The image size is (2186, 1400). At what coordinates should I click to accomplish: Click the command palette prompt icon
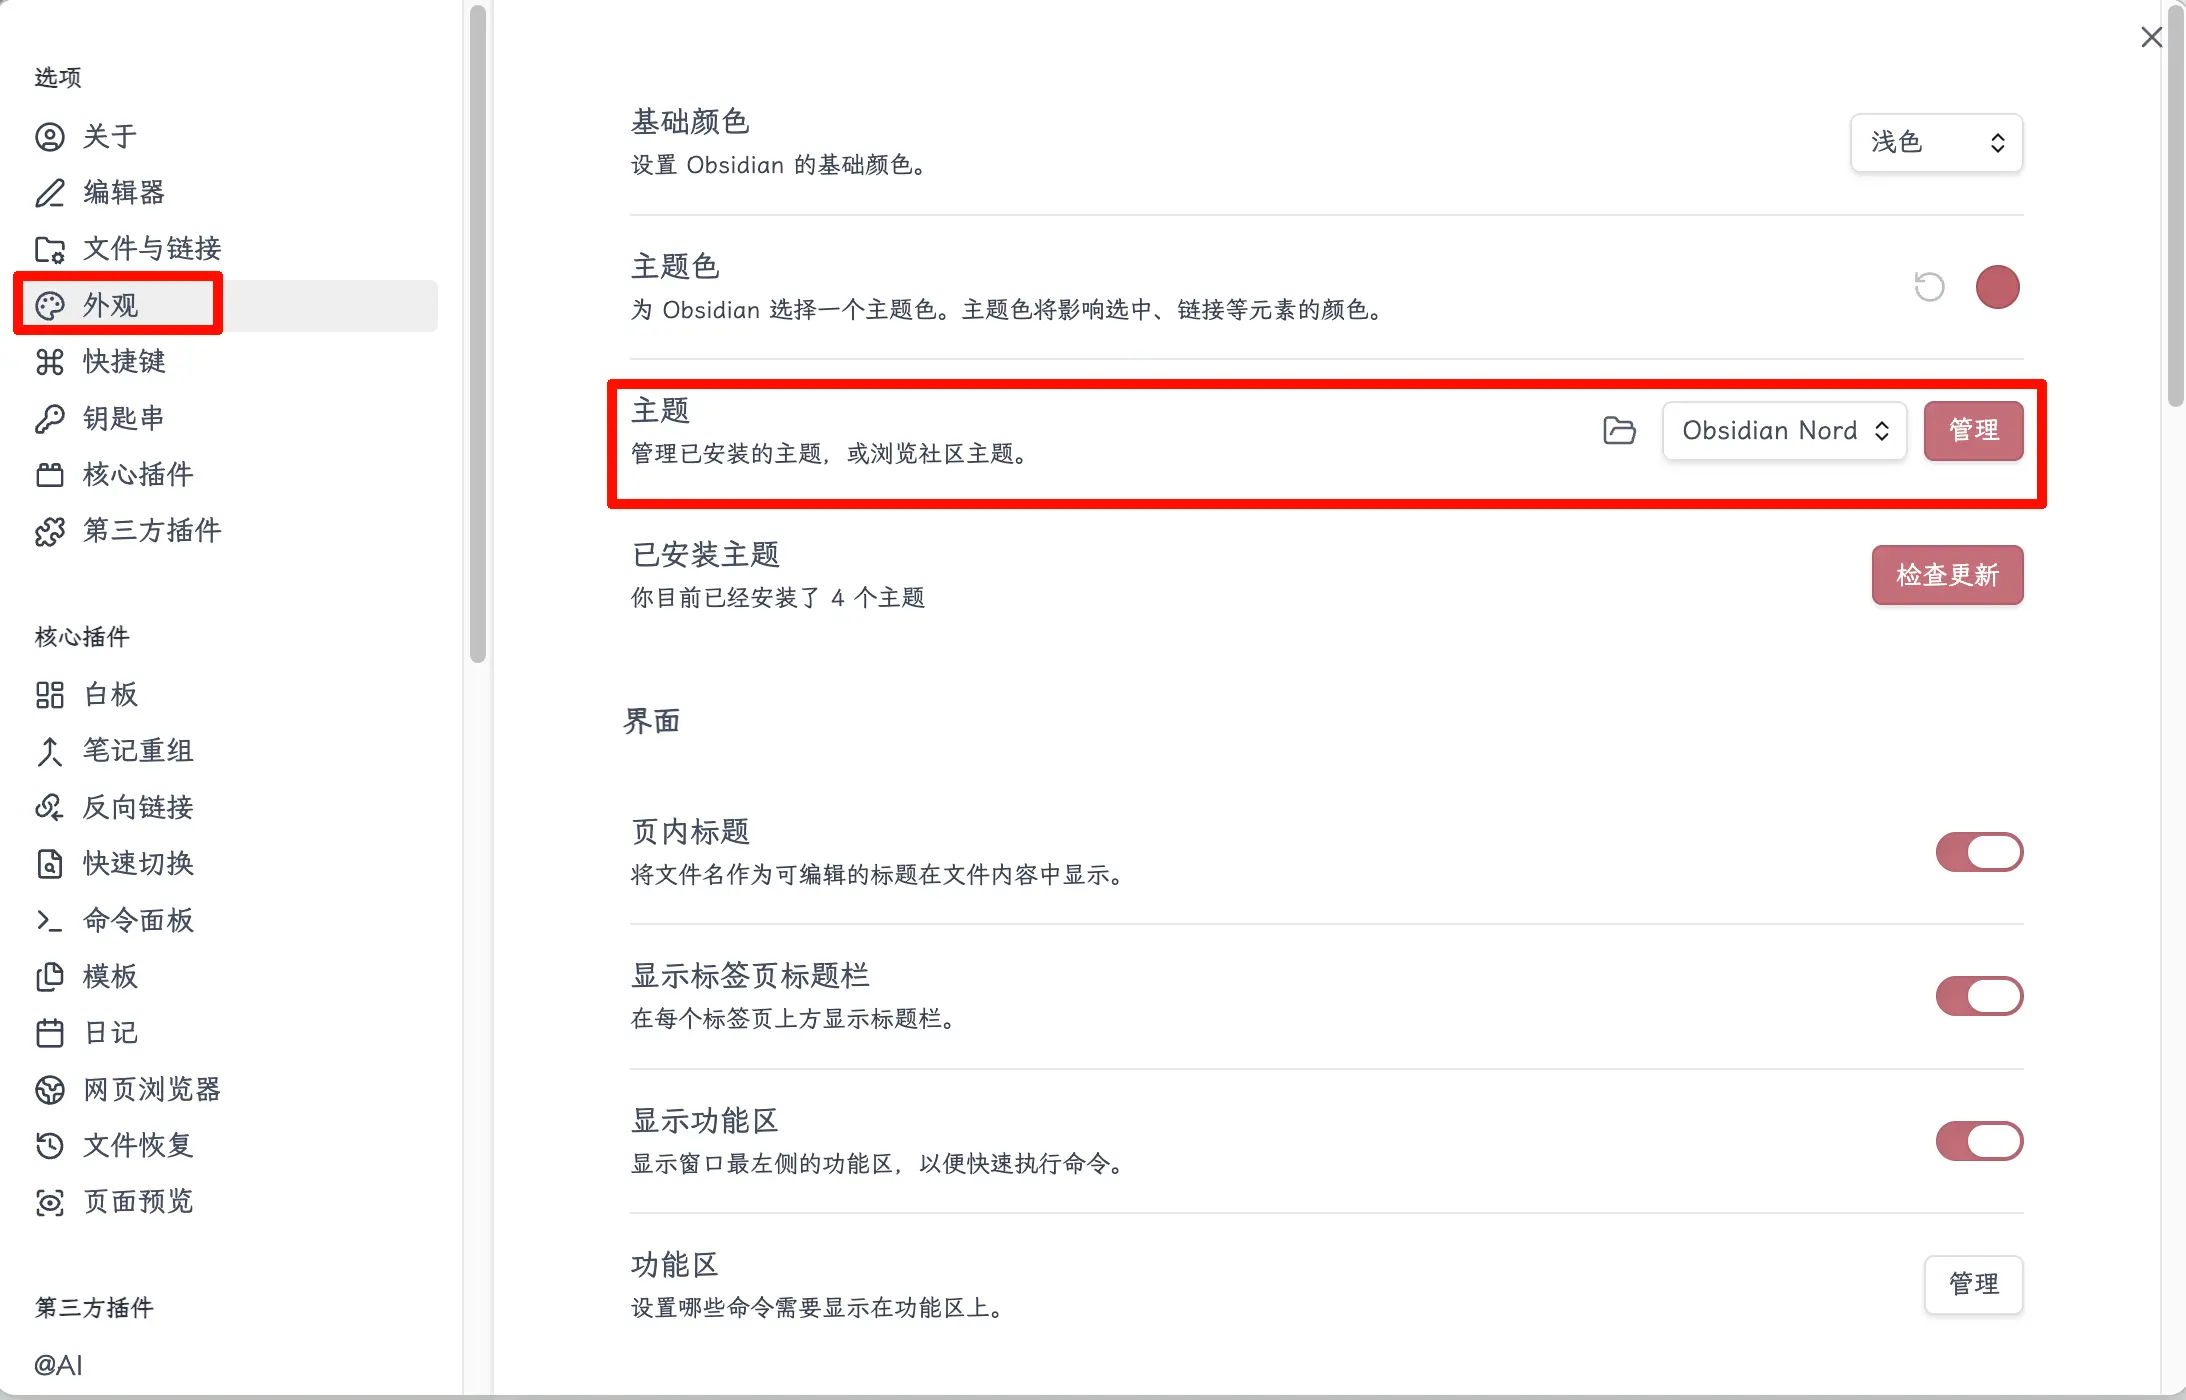pyautogui.click(x=50, y=920)
